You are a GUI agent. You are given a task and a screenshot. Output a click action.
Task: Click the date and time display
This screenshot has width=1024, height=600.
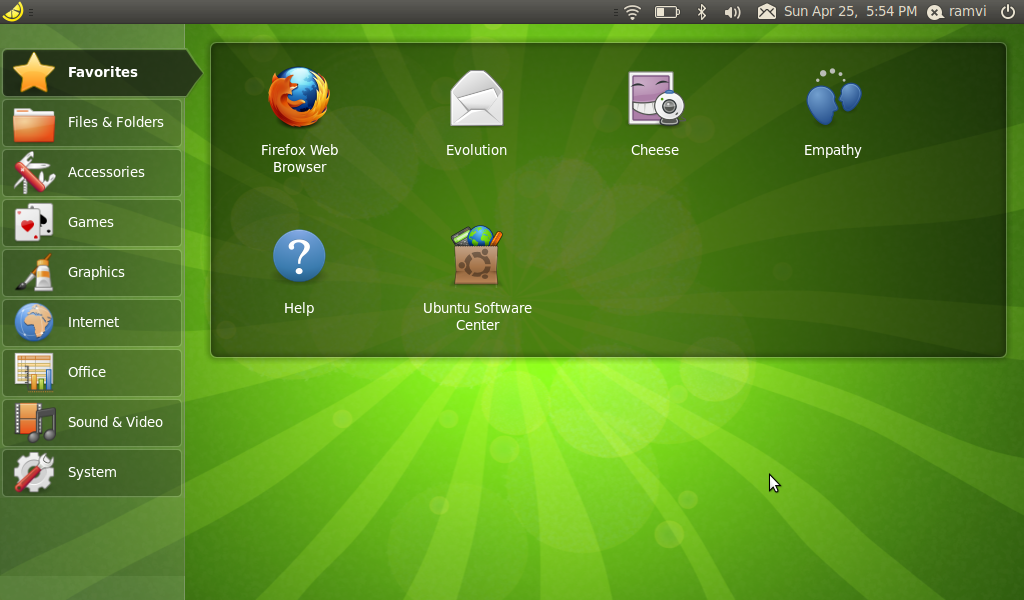850,12
